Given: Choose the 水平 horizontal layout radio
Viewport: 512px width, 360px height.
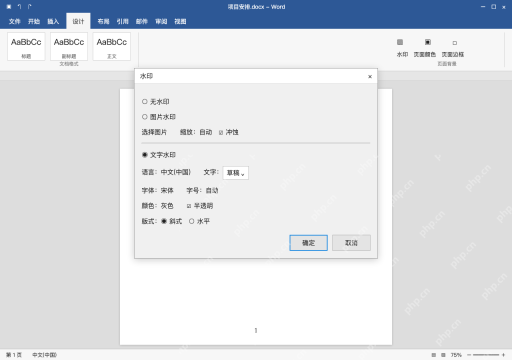Looking at the screenshot, I should [191, 221].
